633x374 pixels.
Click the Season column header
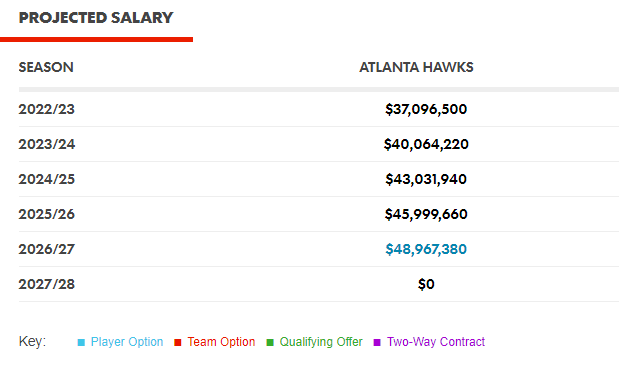46,67
